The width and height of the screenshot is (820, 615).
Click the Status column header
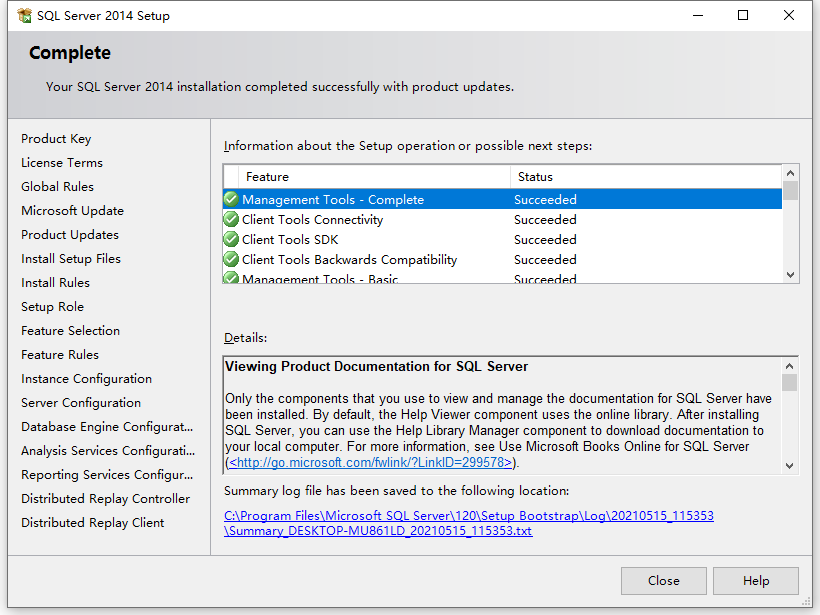[x=646, y=177]
